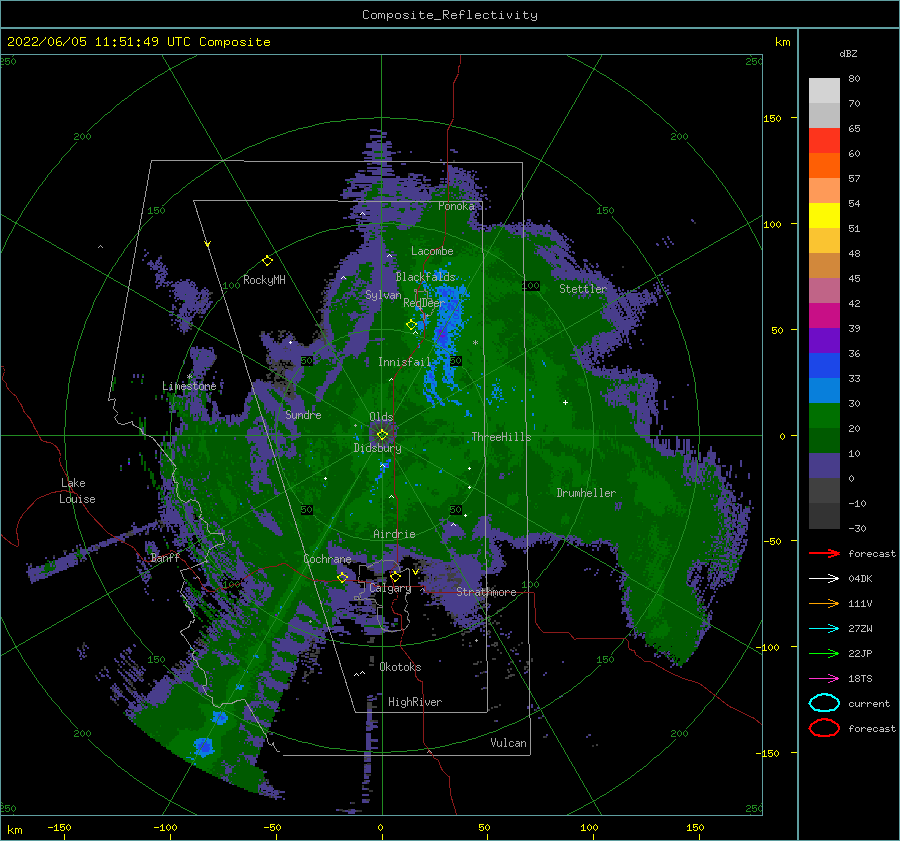Click the Didsbury town label
This screenshot has width=900, height=841.
(x=377, y=448)
